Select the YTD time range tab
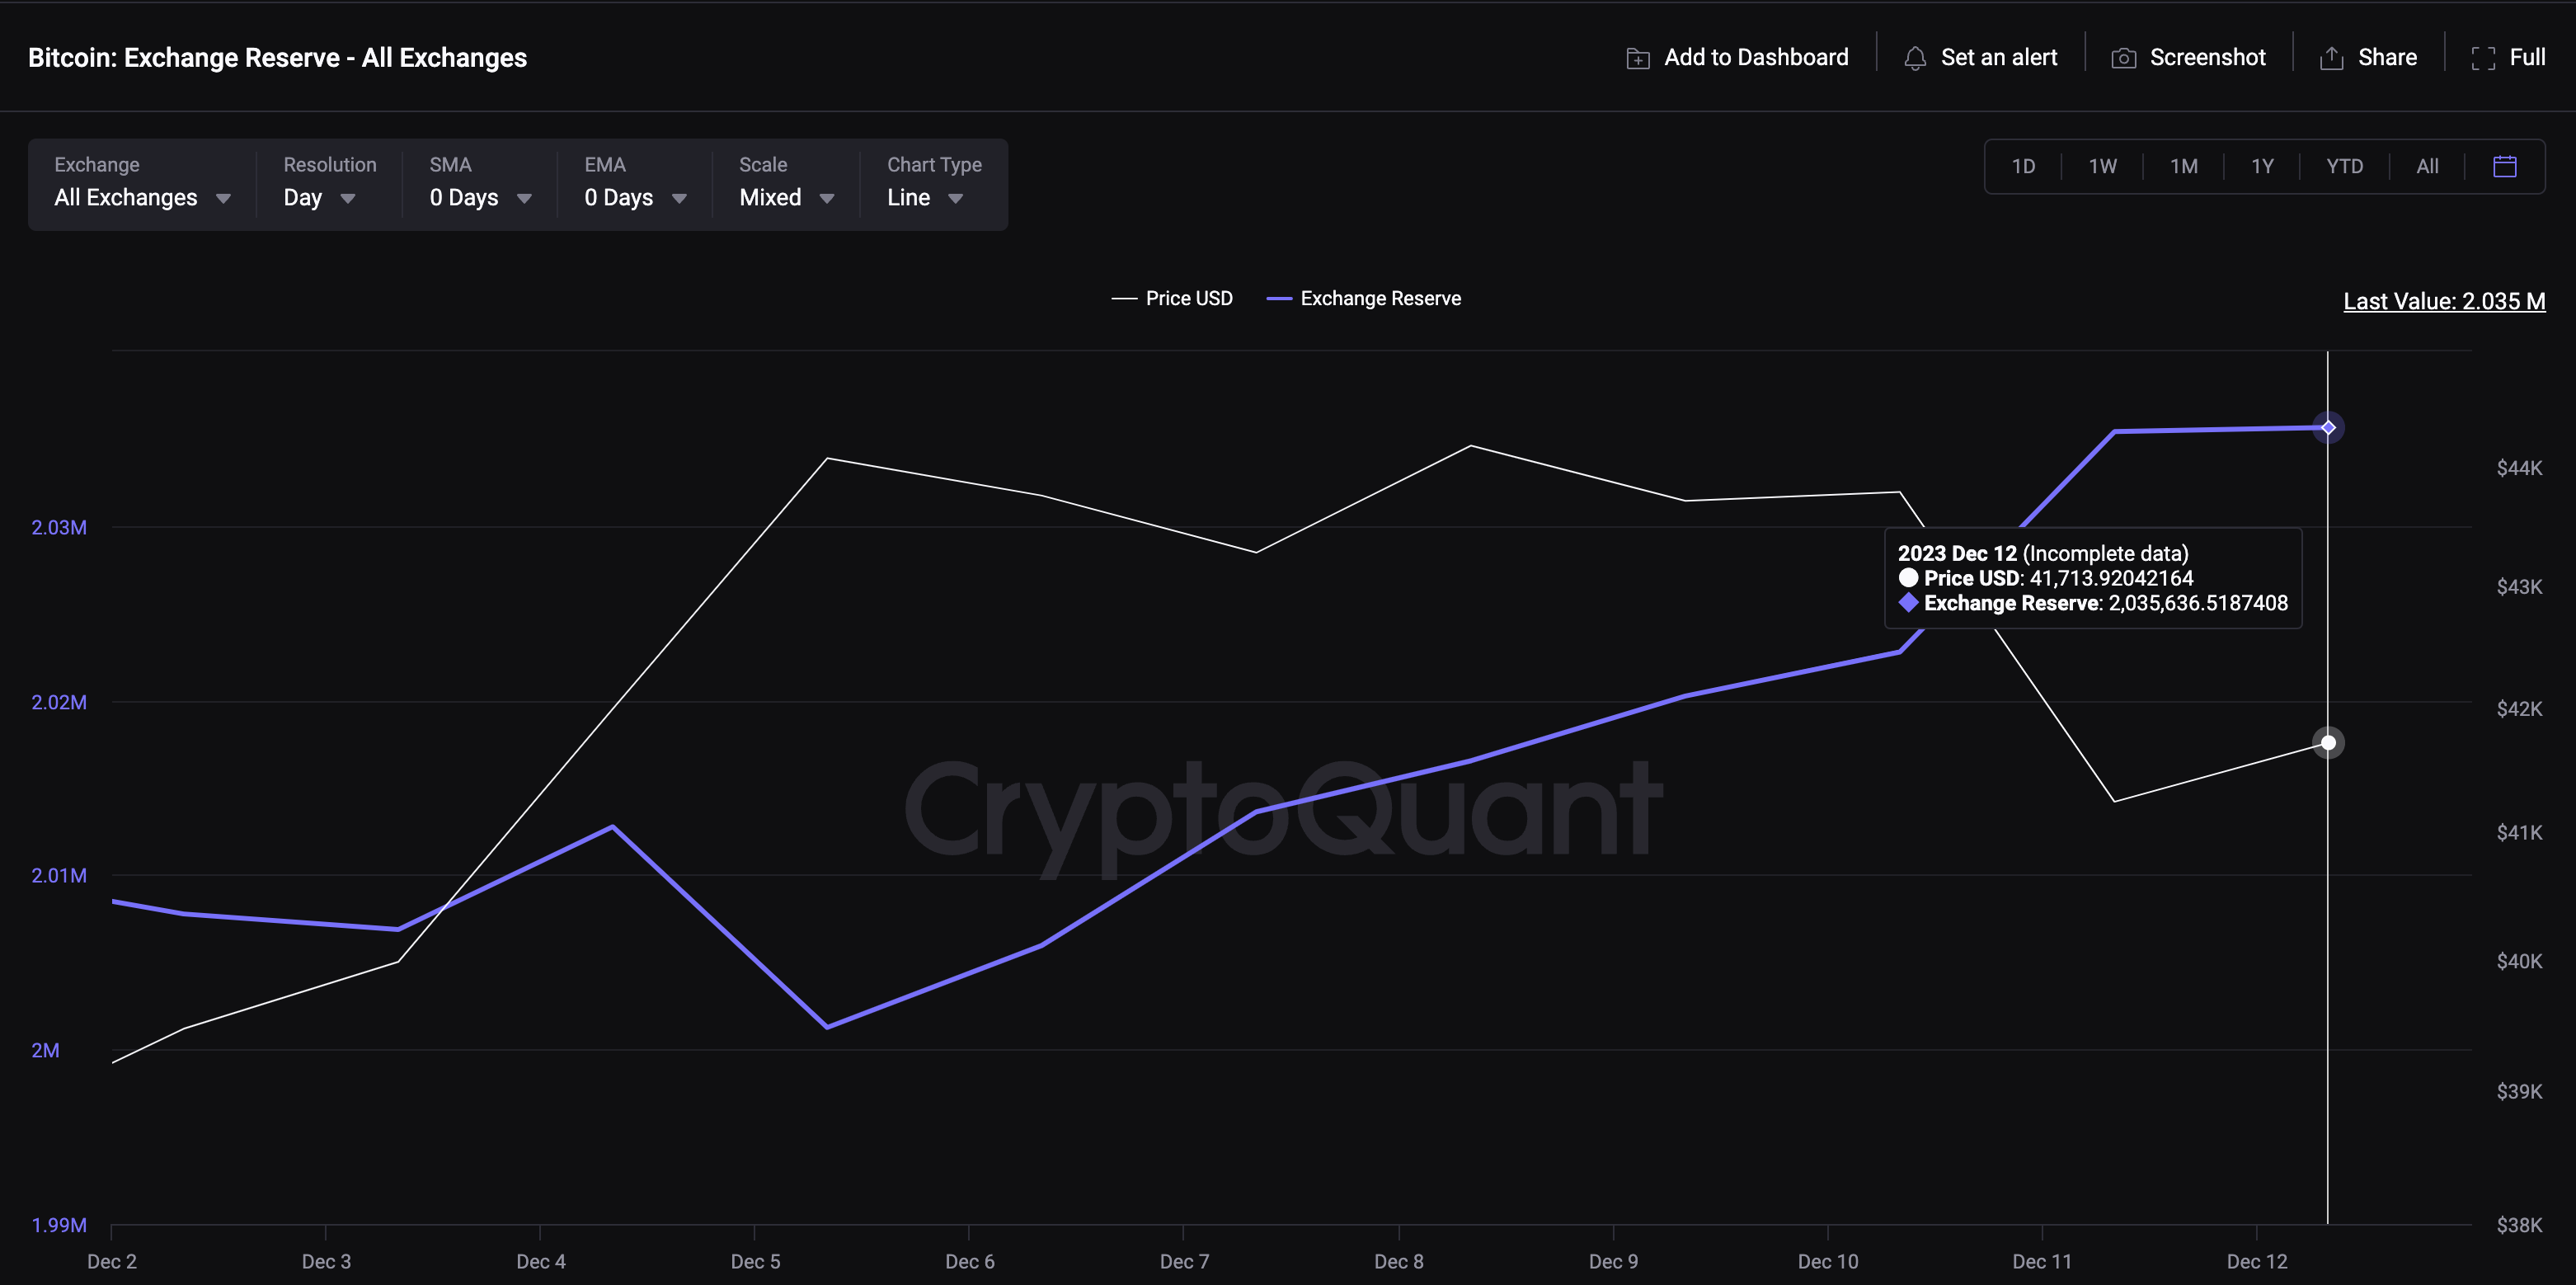 [x=2344, y=166]
